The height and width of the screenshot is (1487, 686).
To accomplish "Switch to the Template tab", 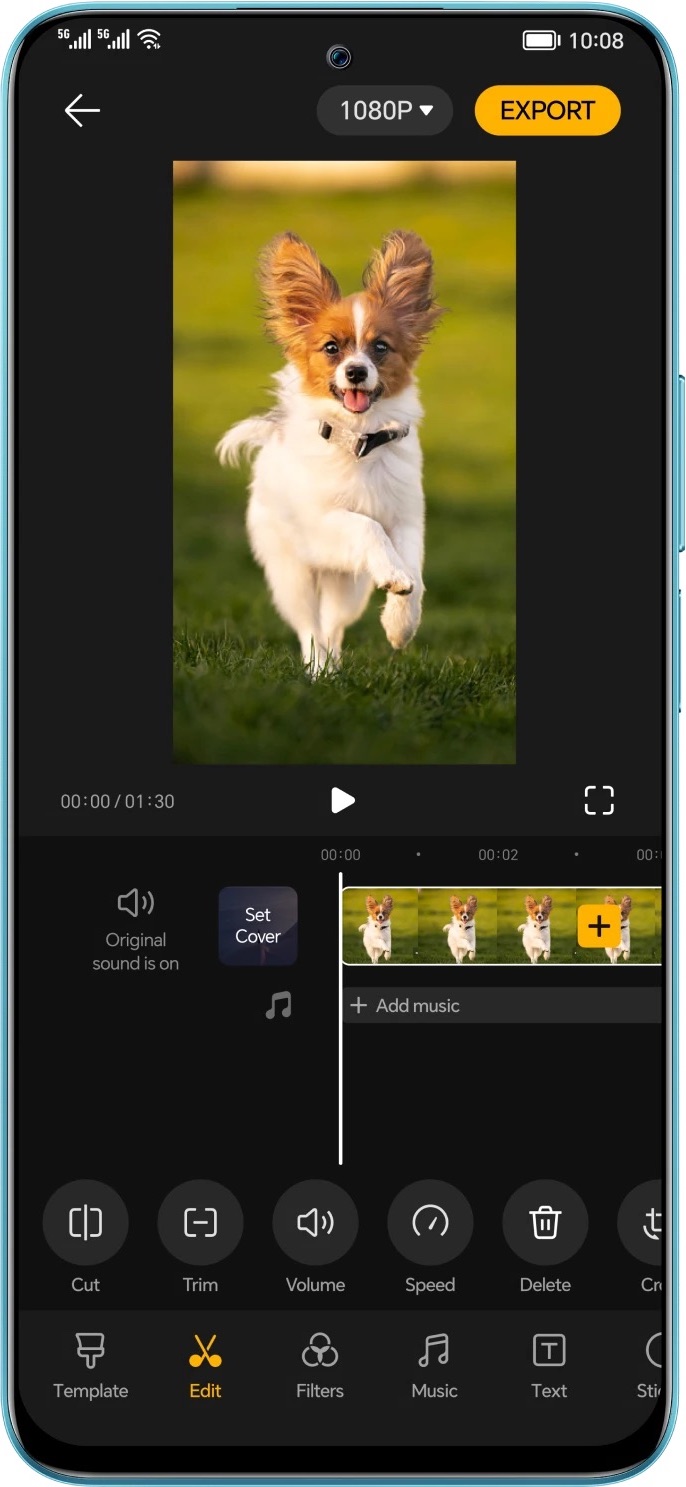I will [91, 1365].
